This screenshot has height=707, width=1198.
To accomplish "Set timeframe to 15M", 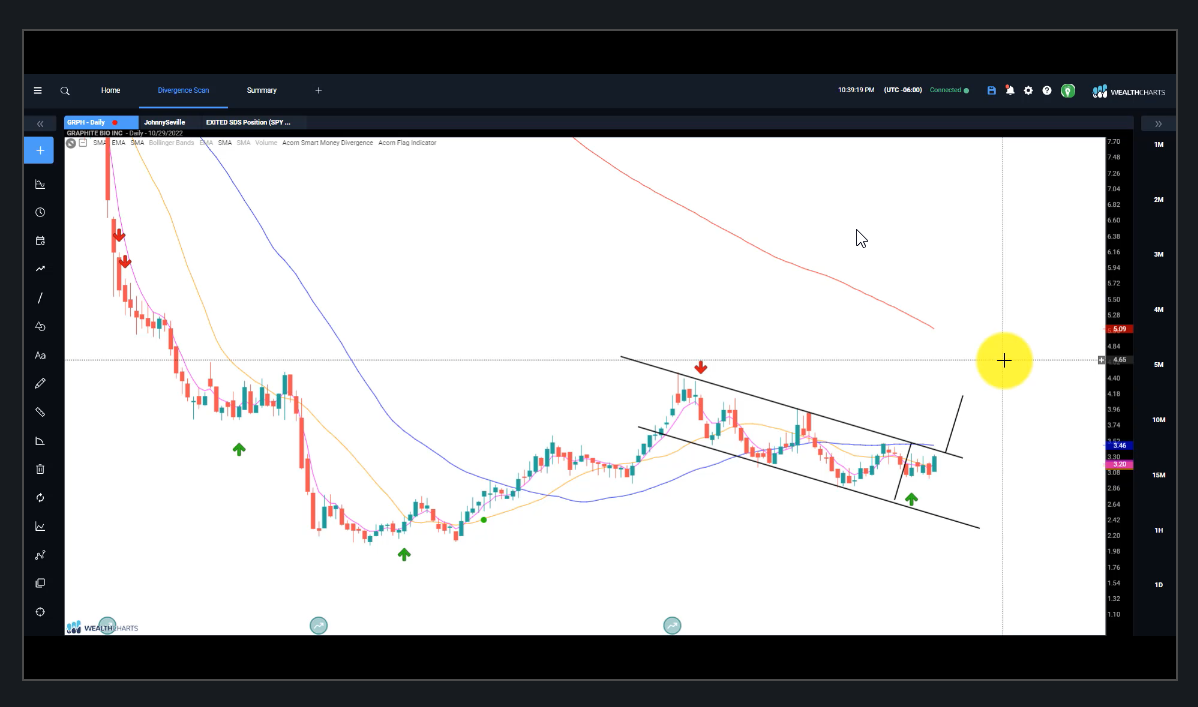I will click(x=1158, y=475).
